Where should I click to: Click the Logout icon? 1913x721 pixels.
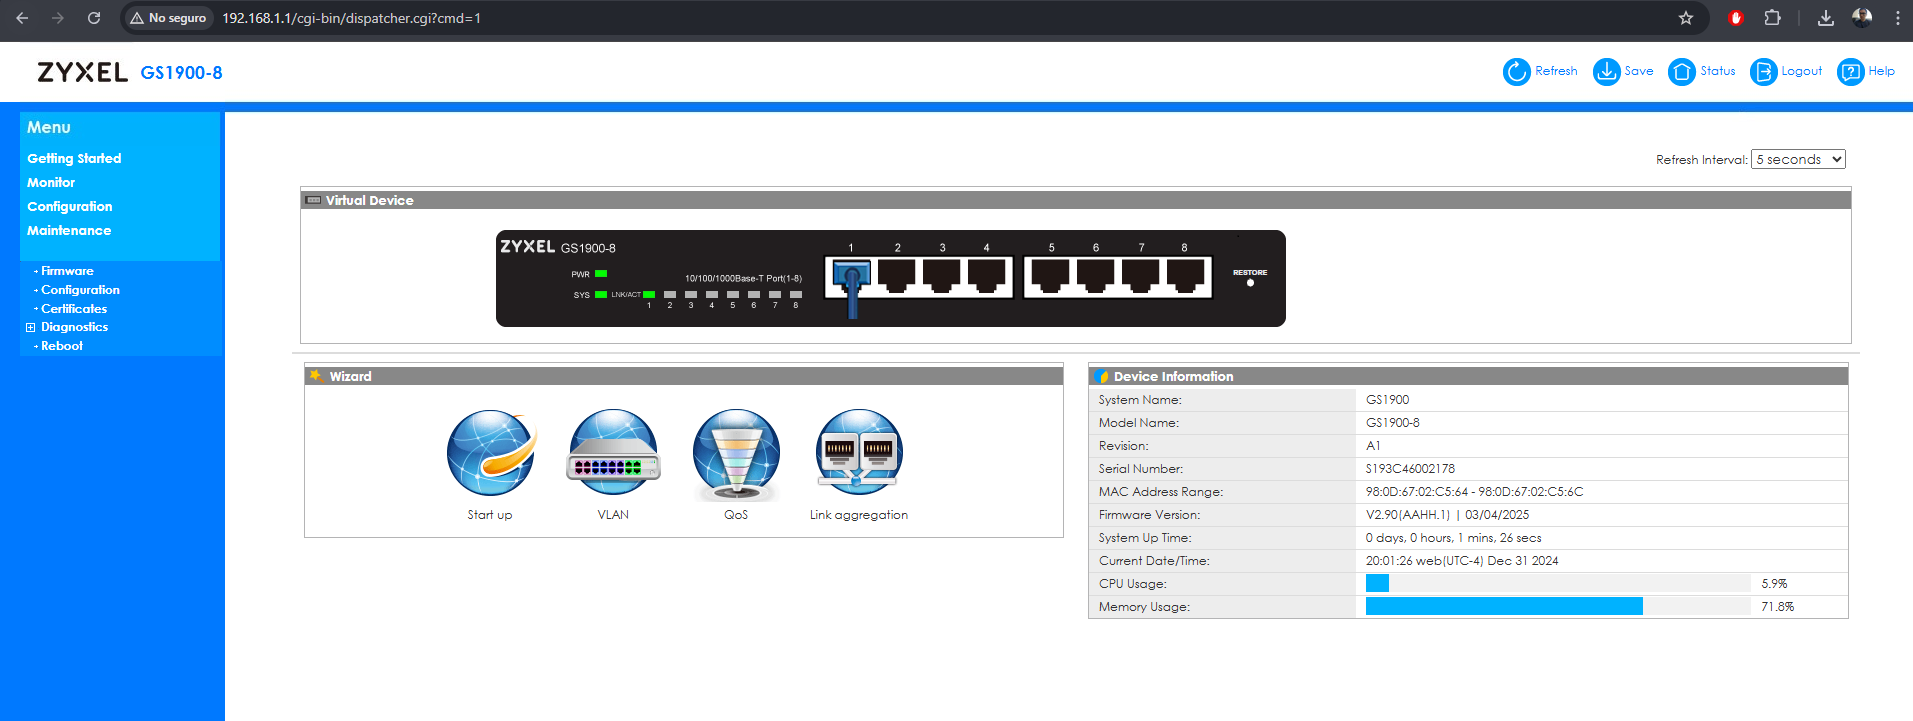[x=1763, y=72]
